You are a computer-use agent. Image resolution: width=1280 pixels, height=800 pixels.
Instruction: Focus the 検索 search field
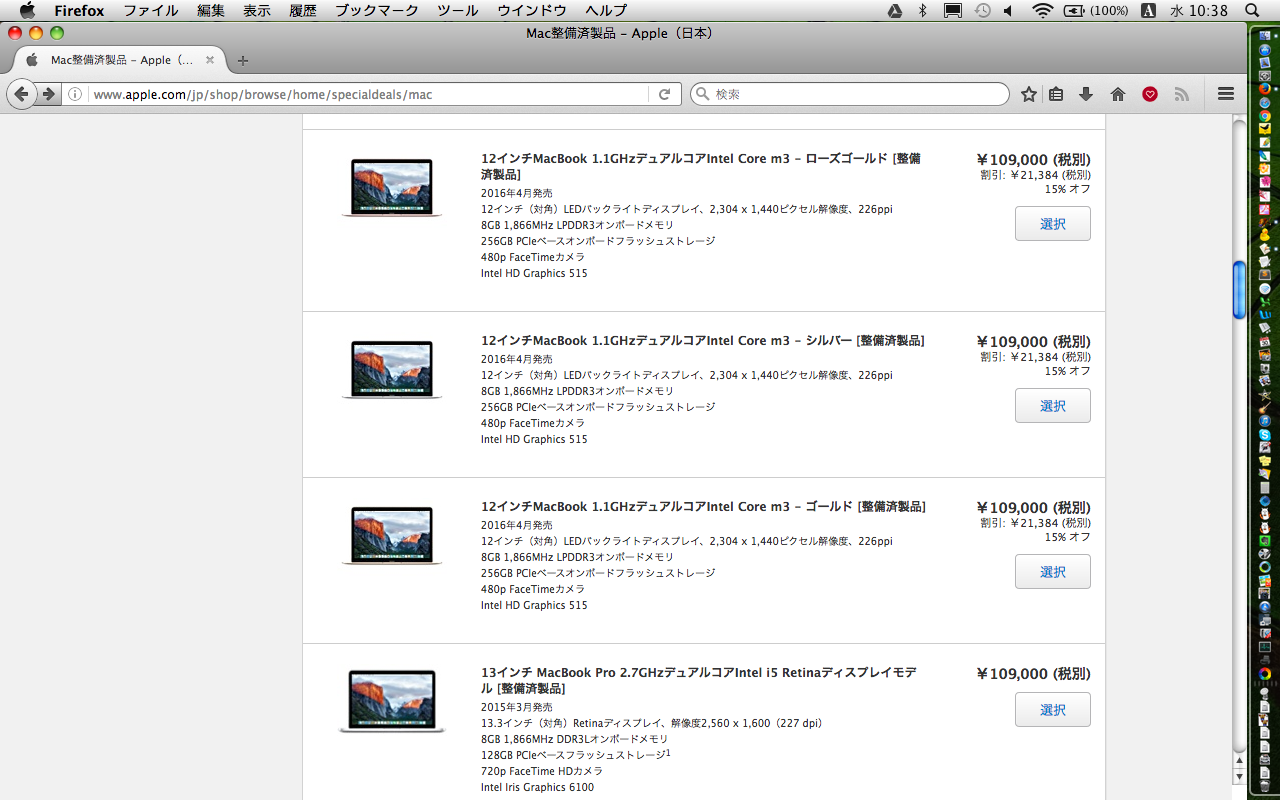(x=850, y=94)
